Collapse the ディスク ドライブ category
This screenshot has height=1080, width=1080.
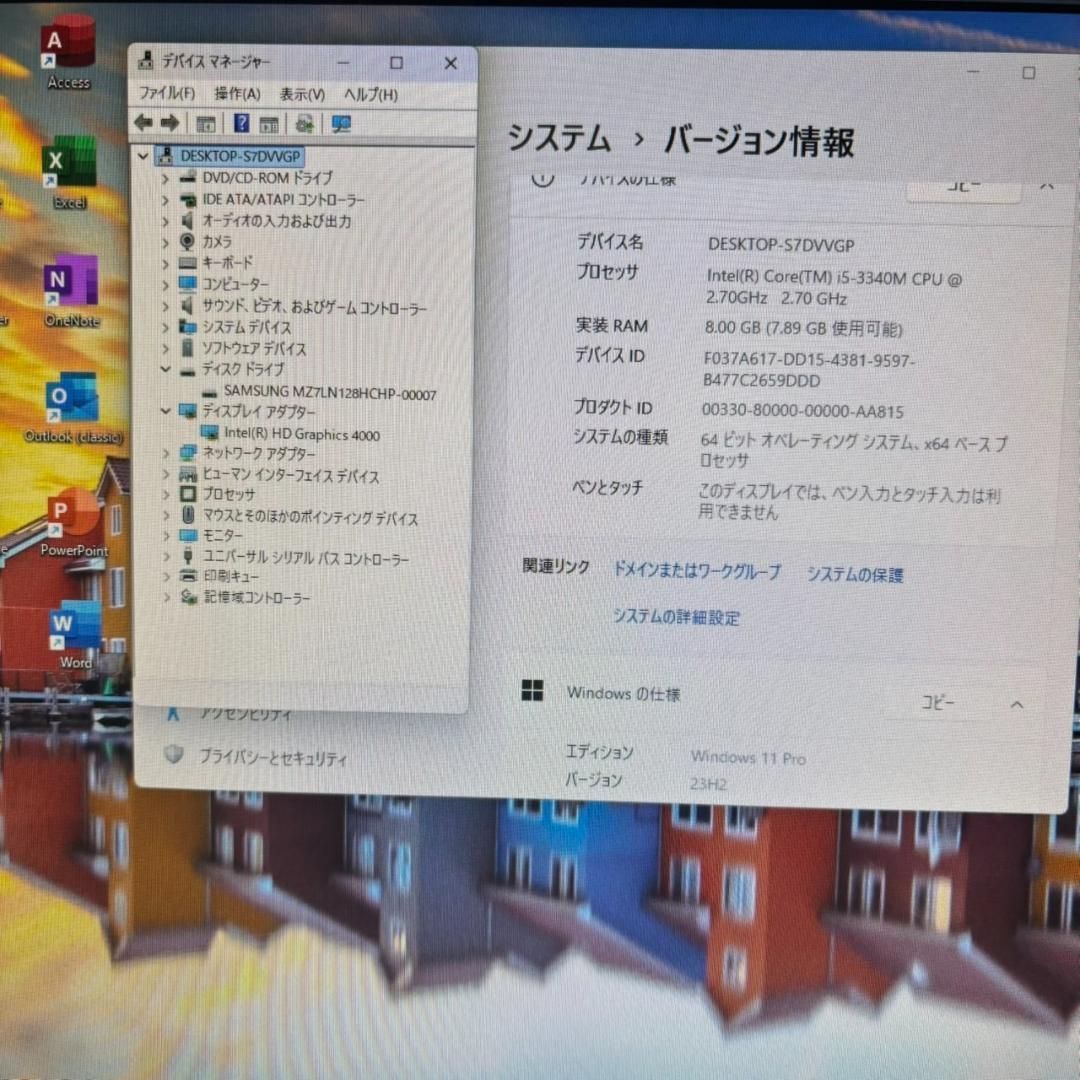click(x=166, y=369)
